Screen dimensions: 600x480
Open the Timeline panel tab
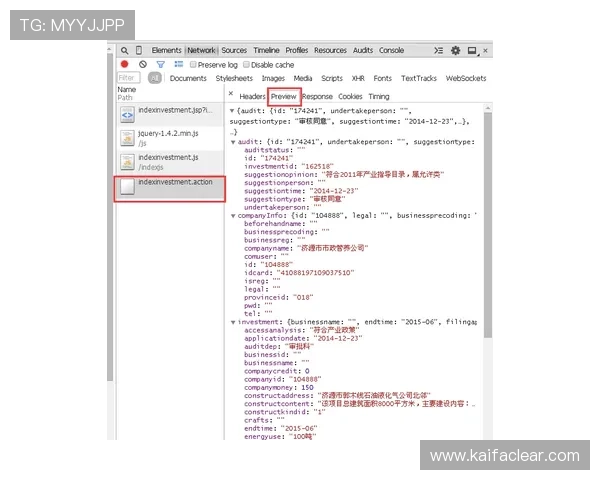pyautogui.click(x=266, y=50)
